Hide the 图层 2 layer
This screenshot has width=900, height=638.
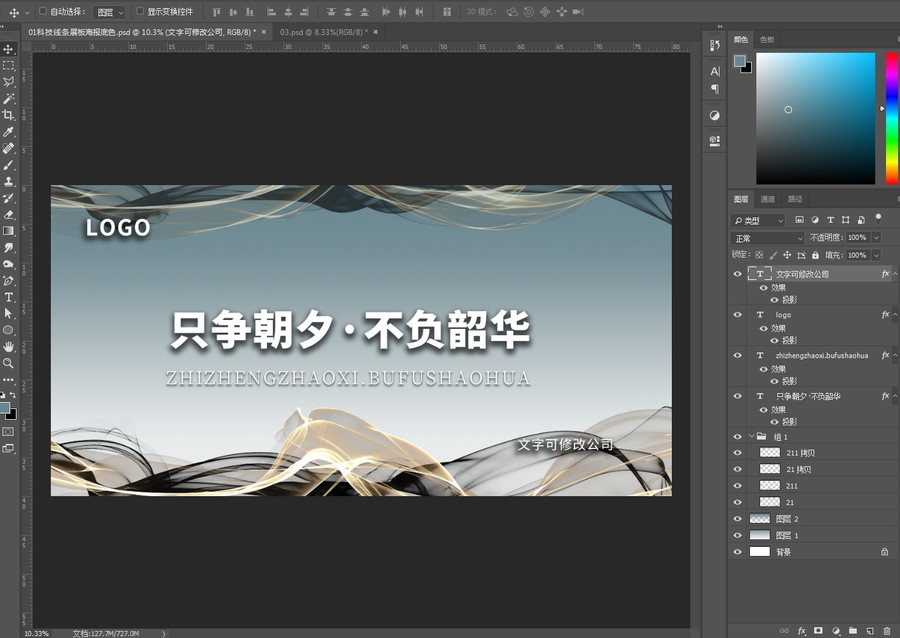pos(738,519)
